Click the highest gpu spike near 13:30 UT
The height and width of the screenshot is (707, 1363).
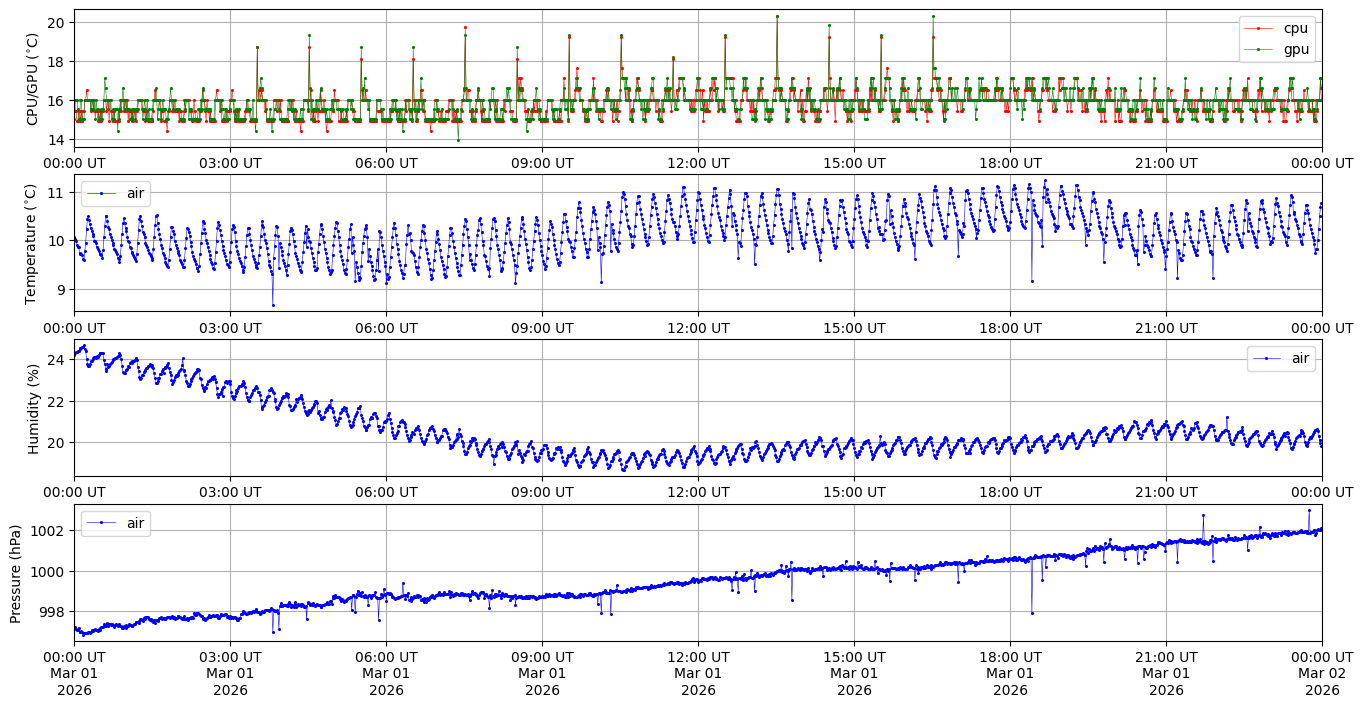click(777, 16)
